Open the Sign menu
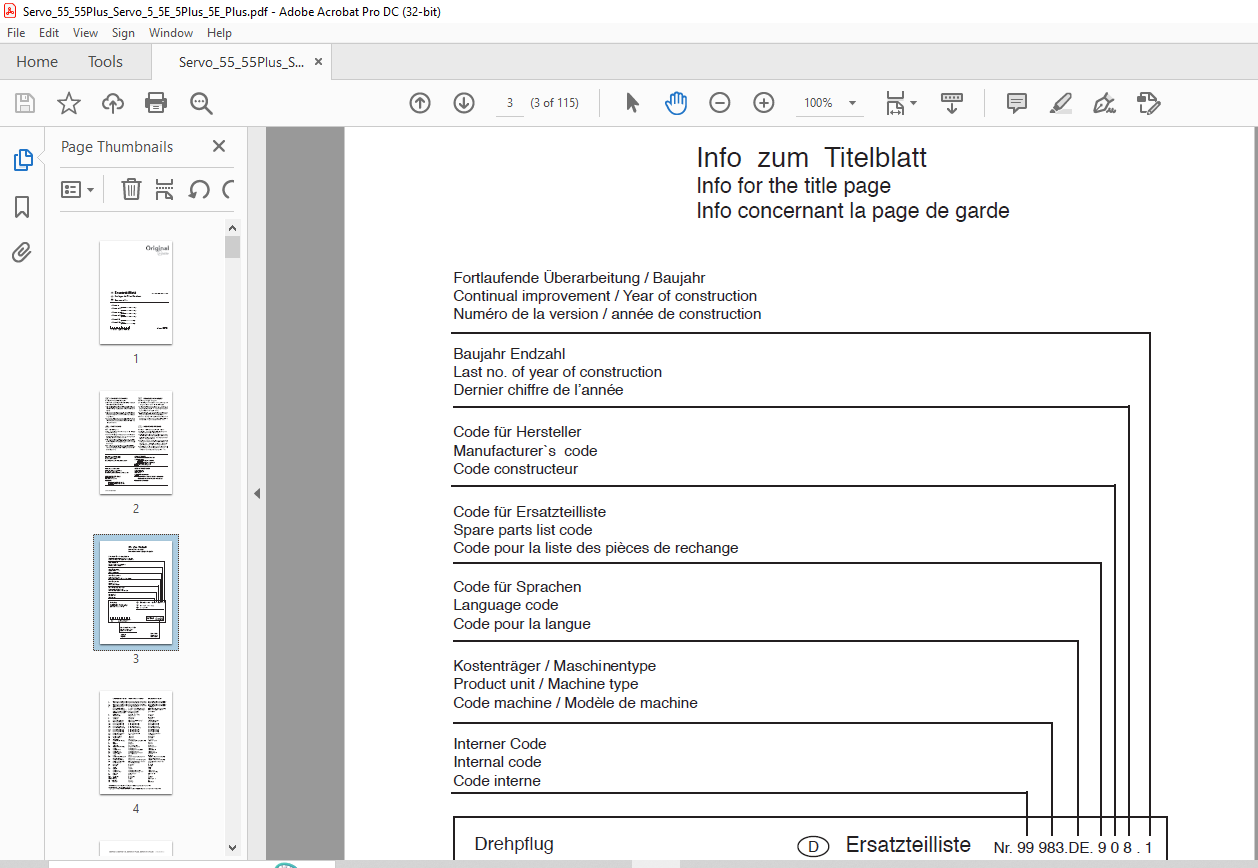Viewport: 1258px width, 868px height. 123,33
